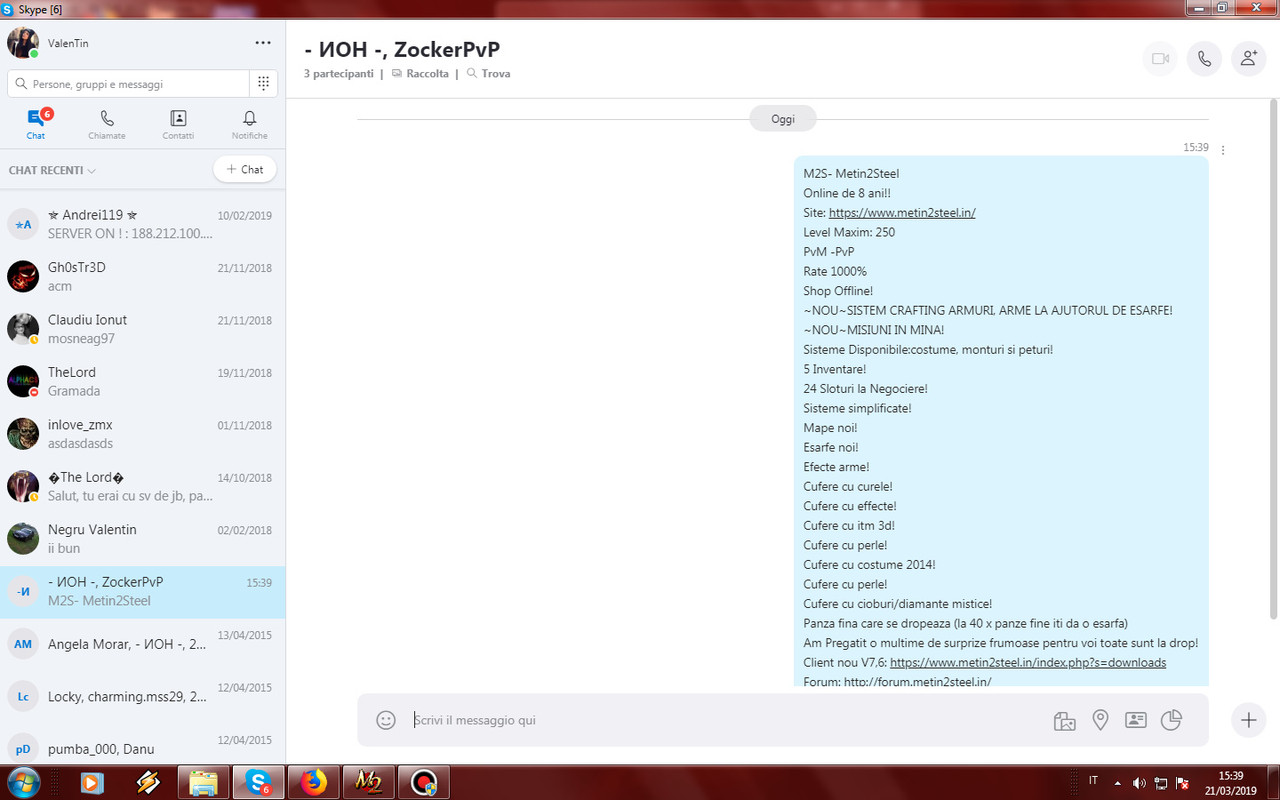Viewport: 1280px width, 800px height.
Task: Open Windows Explorer from taskbar
Action: tap(204, 782)
